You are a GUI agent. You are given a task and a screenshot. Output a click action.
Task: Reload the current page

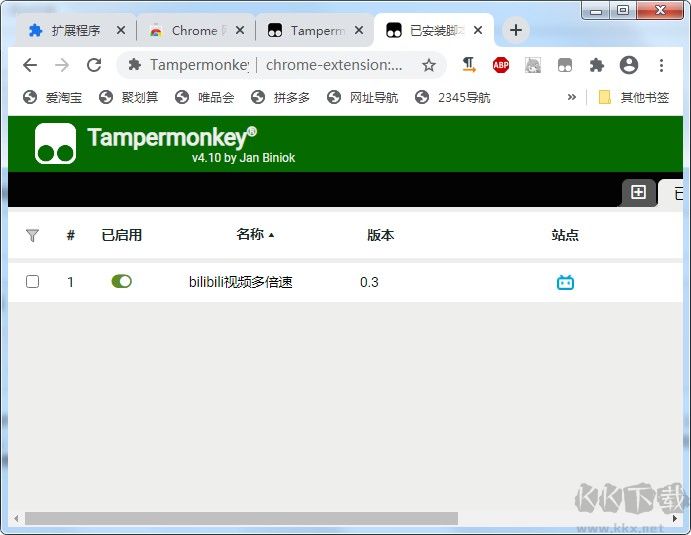click(94, 65)
